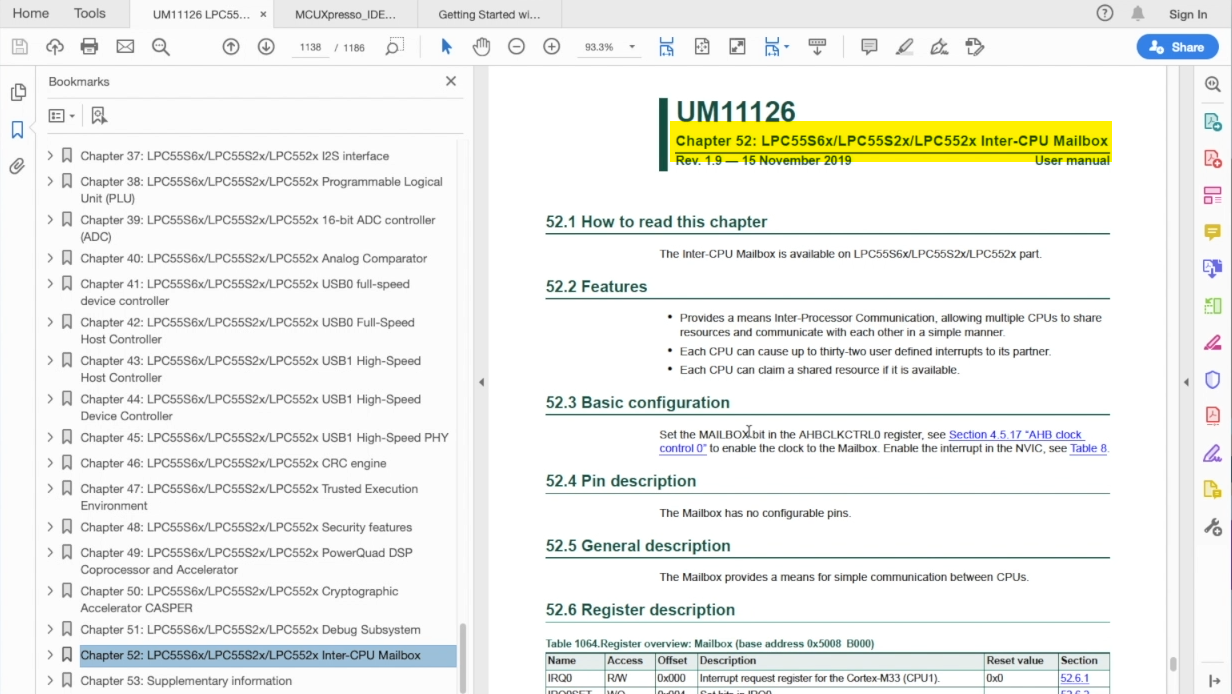Click the blue Share button
This screenshot has height=694, width=1232.
click(x=1177, y=47)
